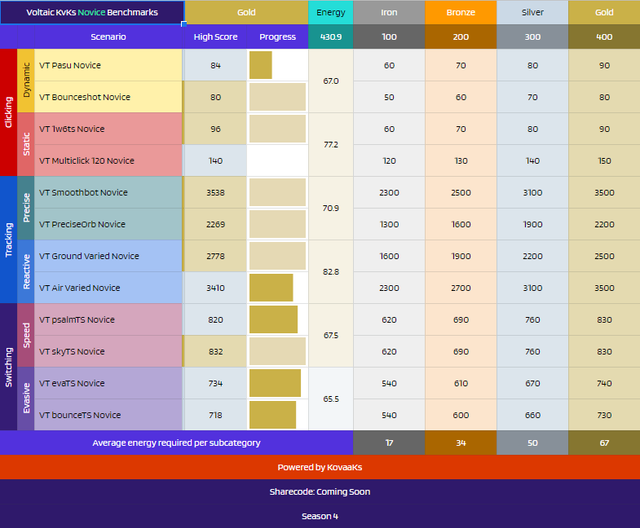Click the VT Air Varied Novice progress bar
The height and width of the screenshot is (528, 640).
click(x=271, y=288)
